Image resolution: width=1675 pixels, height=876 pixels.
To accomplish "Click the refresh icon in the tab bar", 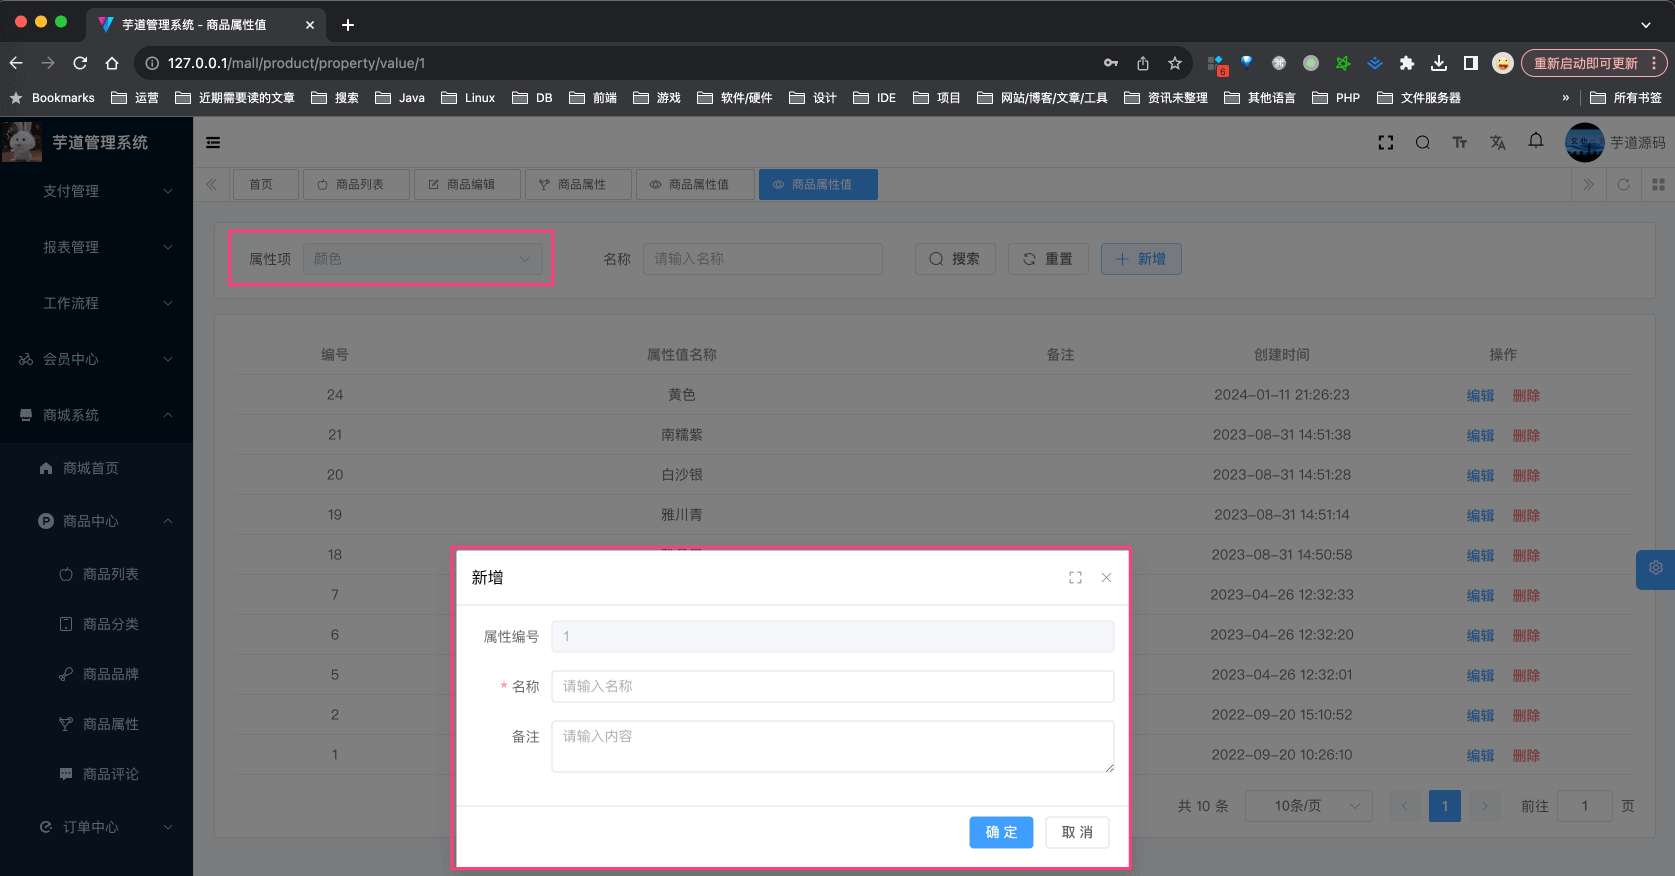I will [x=1623, y=185].
